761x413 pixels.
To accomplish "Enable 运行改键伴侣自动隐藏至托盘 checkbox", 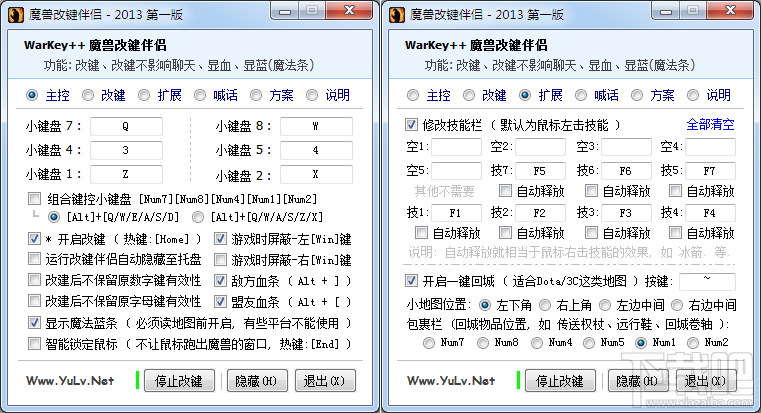I will pos(34,259).
